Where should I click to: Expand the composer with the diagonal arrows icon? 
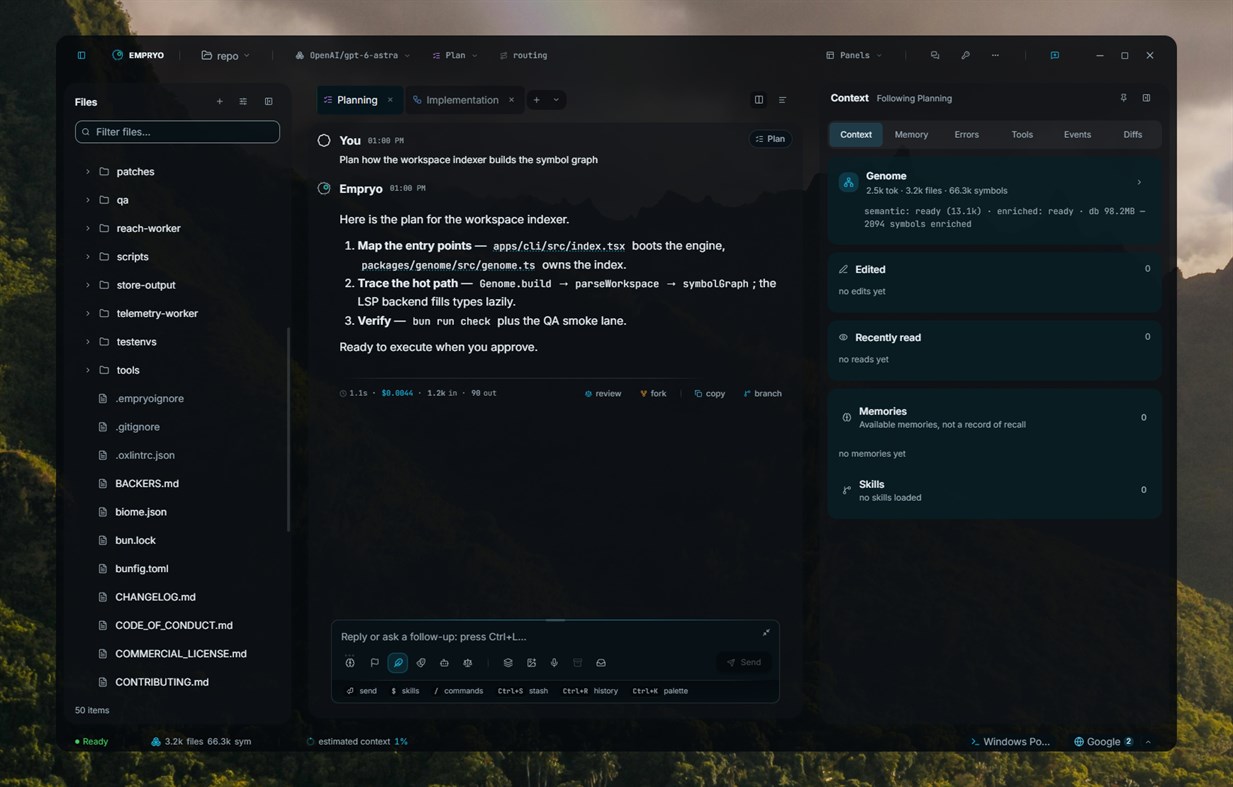766,632
